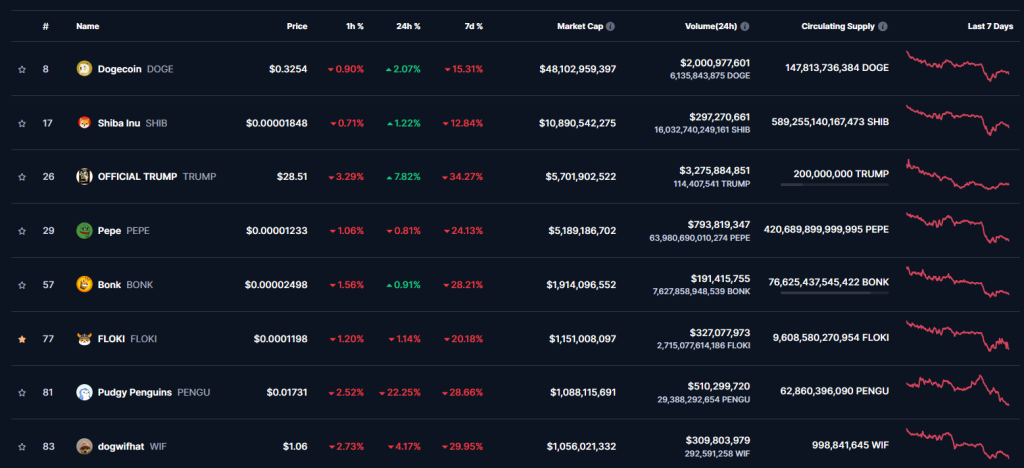The width and height of the screenshot is (1024, 468).
Task: Open Pepe's last 7 days chart
Action: pos(957,227)
